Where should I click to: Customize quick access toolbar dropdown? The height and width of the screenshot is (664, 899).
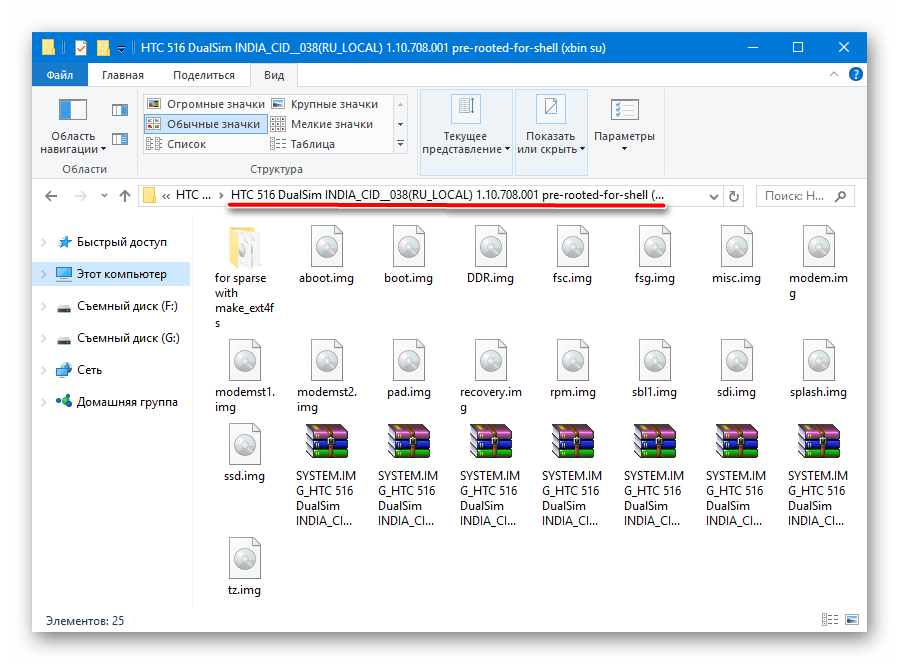121,49
